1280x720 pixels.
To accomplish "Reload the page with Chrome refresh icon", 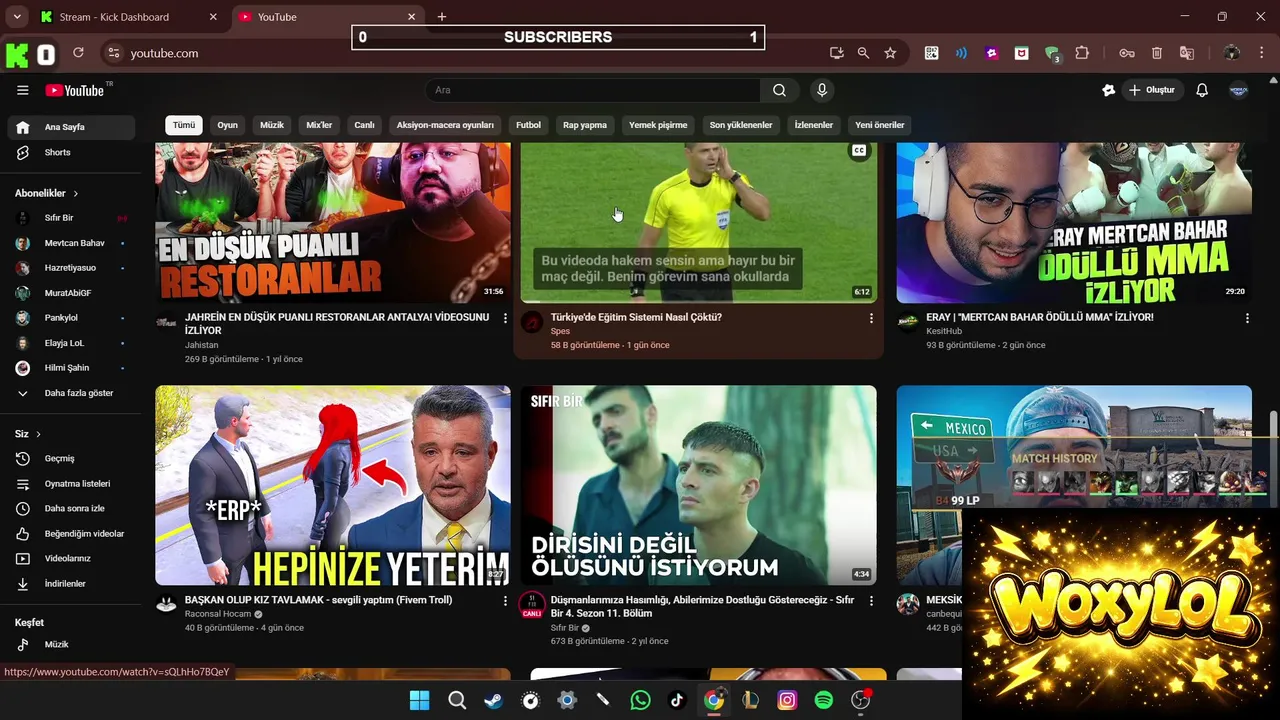I will coord(78,53).
